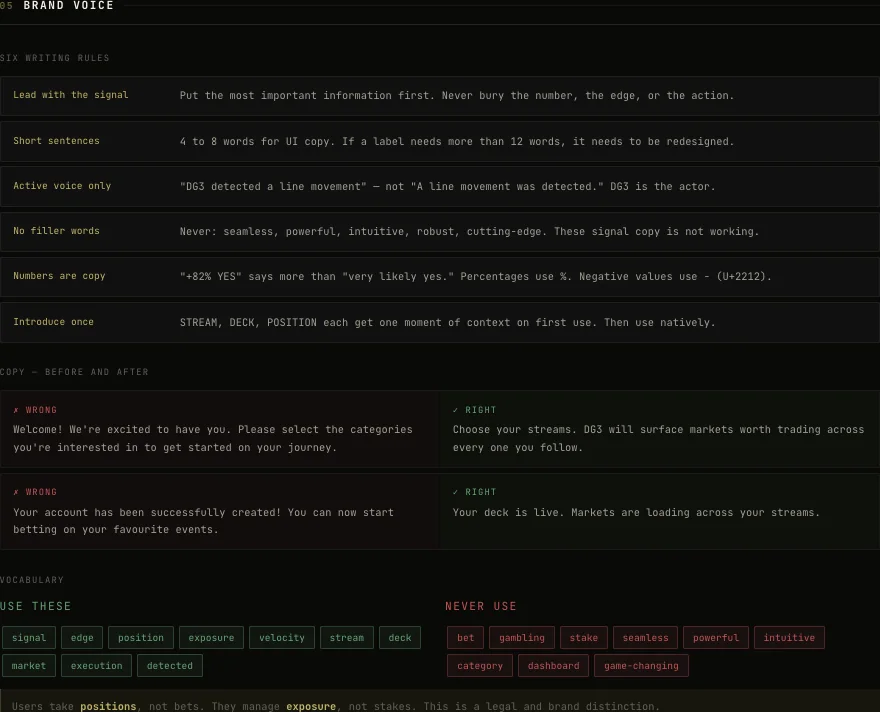The width and height of the screenshot is (880, 712).
Task: Select the red "powerful" chip
Action: coord(716,637)
